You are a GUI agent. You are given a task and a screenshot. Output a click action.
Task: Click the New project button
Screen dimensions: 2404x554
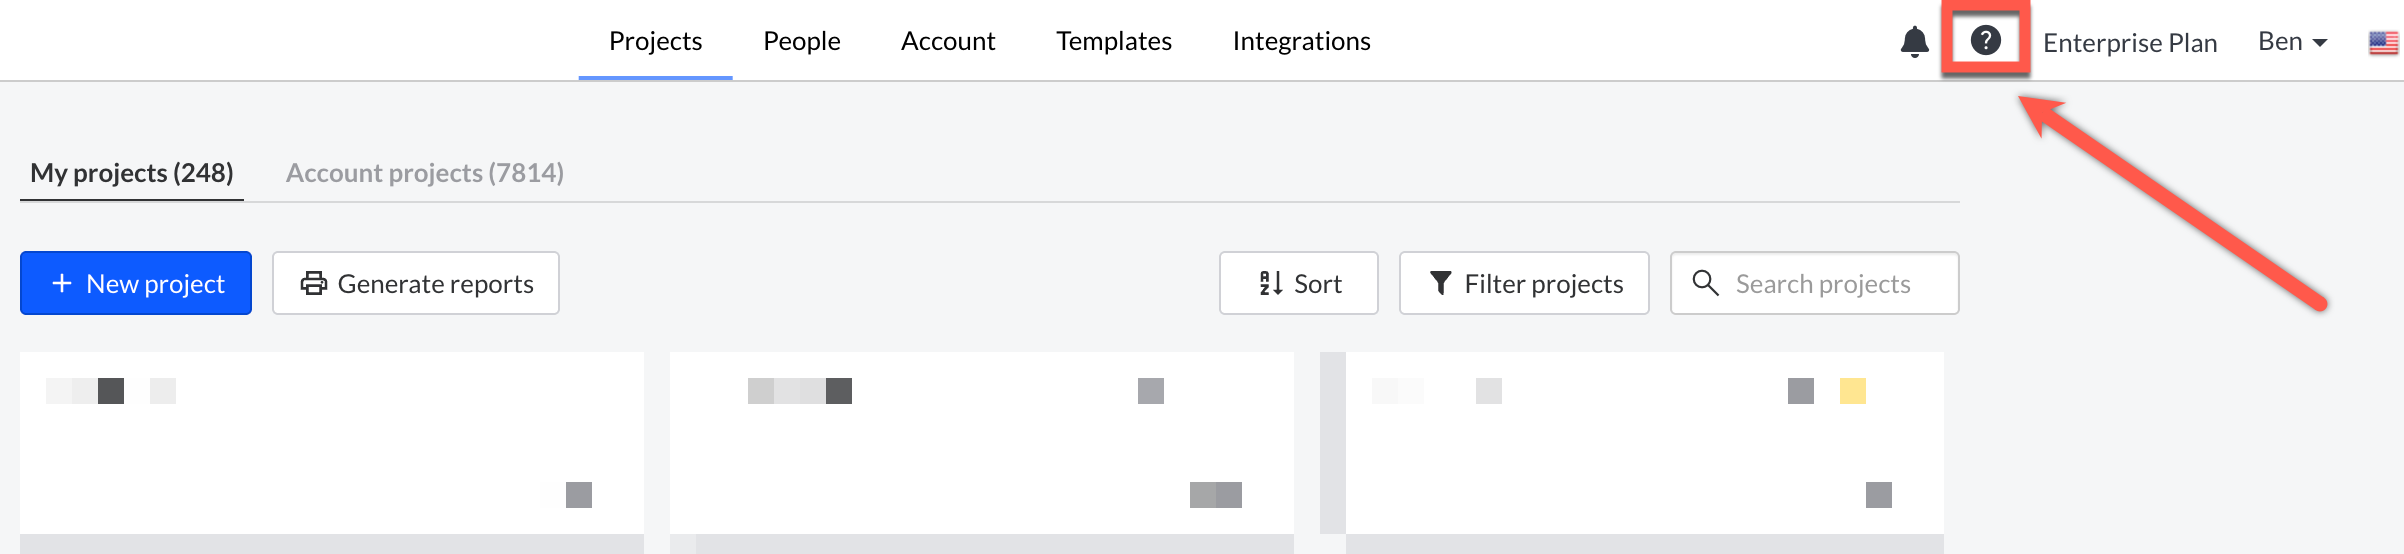(136, 283)
